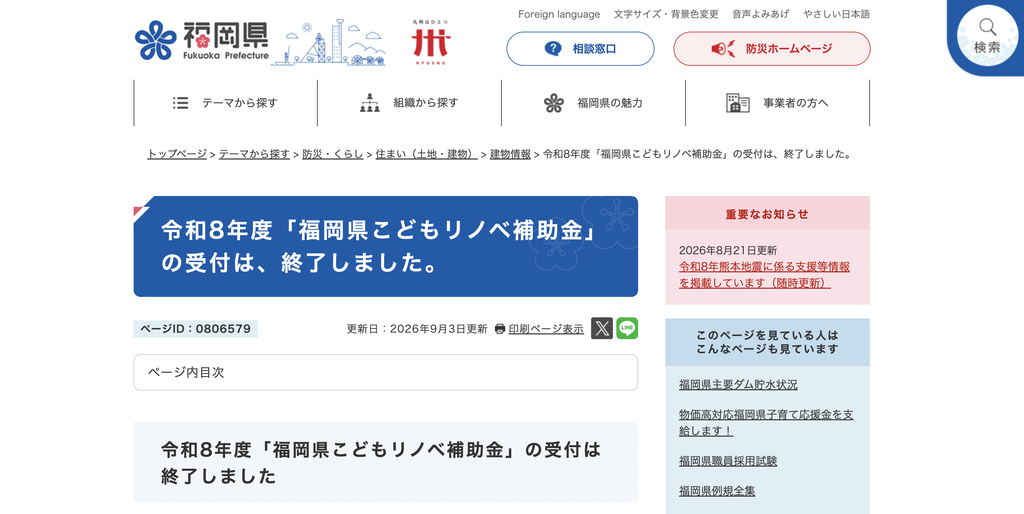Open テーマから探す menu

pyautogui.click(x=225, y=103)
